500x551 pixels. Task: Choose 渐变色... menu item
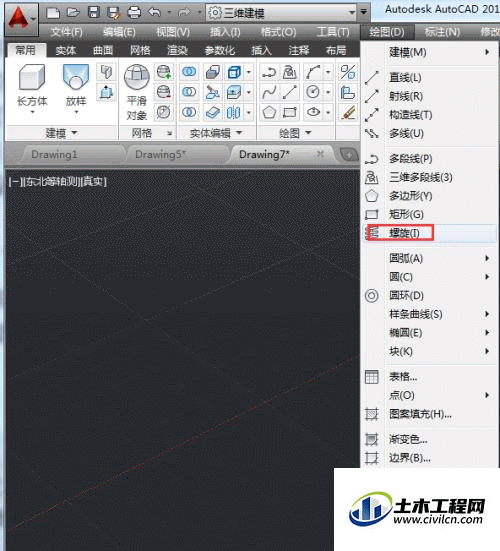[429, 439]
